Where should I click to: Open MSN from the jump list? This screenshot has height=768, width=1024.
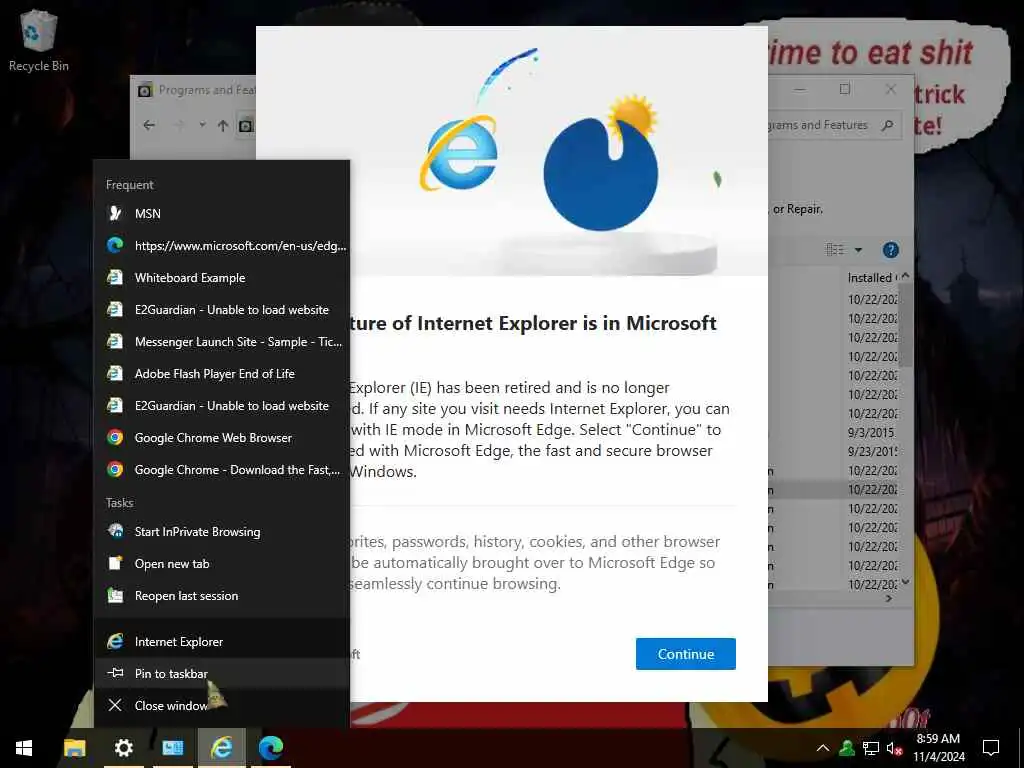point(222,214)
